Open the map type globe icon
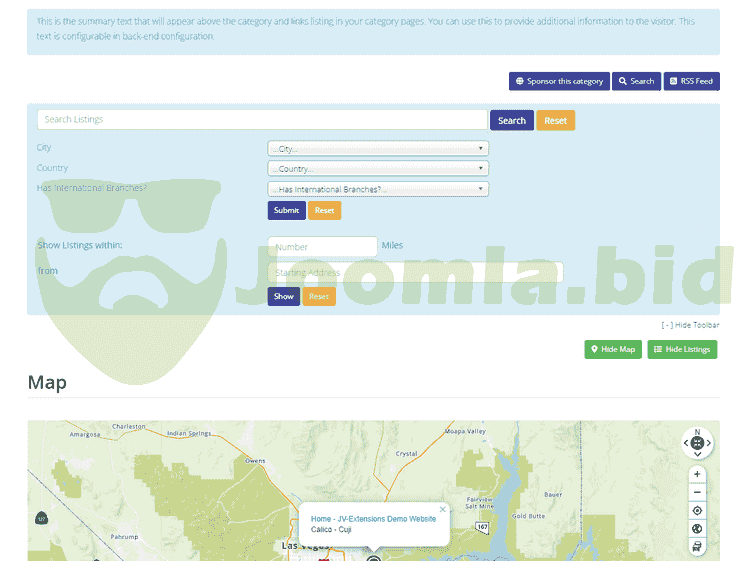The height and width of the screenshot is (561, 750). tap(697, 528)
